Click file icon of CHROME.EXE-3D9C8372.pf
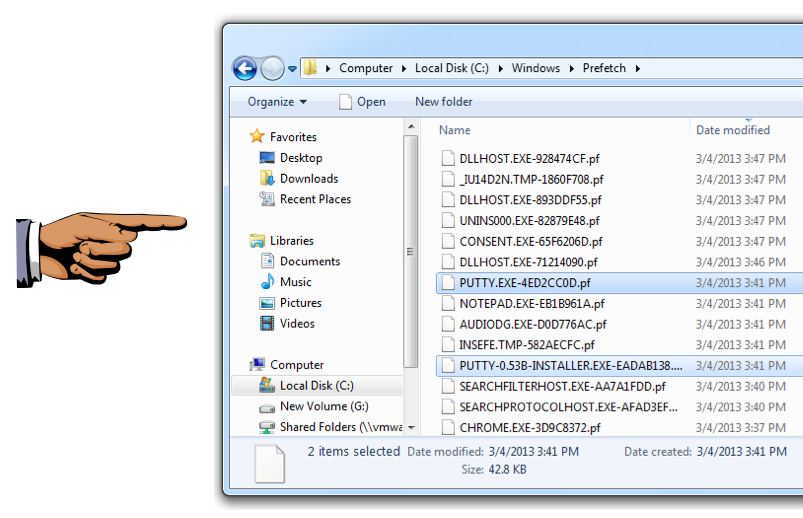This screenshot has width=803, height=518. pos(448,427)
